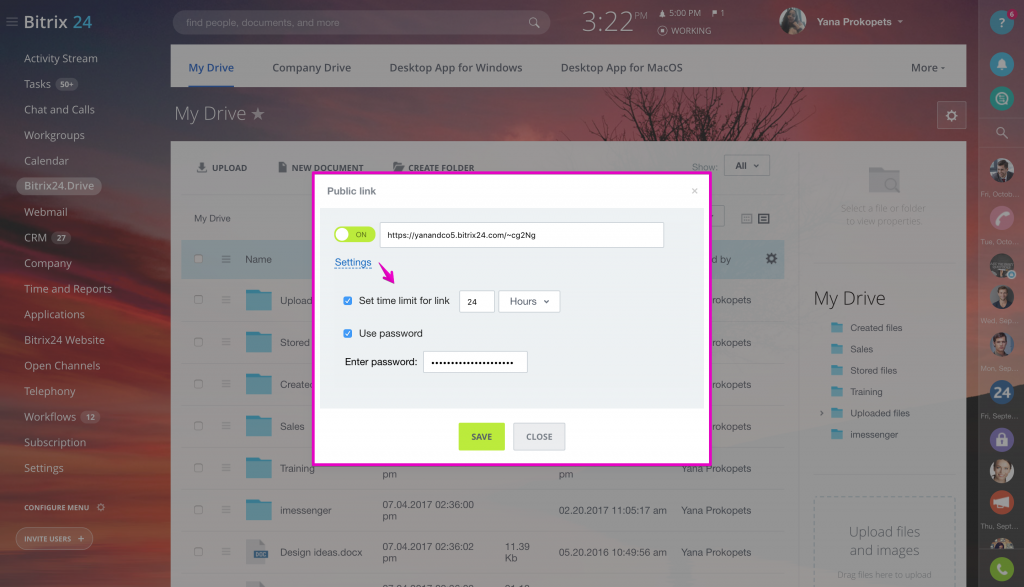Switch to tile view icon

pyautogui.click(x=746, y=219)
